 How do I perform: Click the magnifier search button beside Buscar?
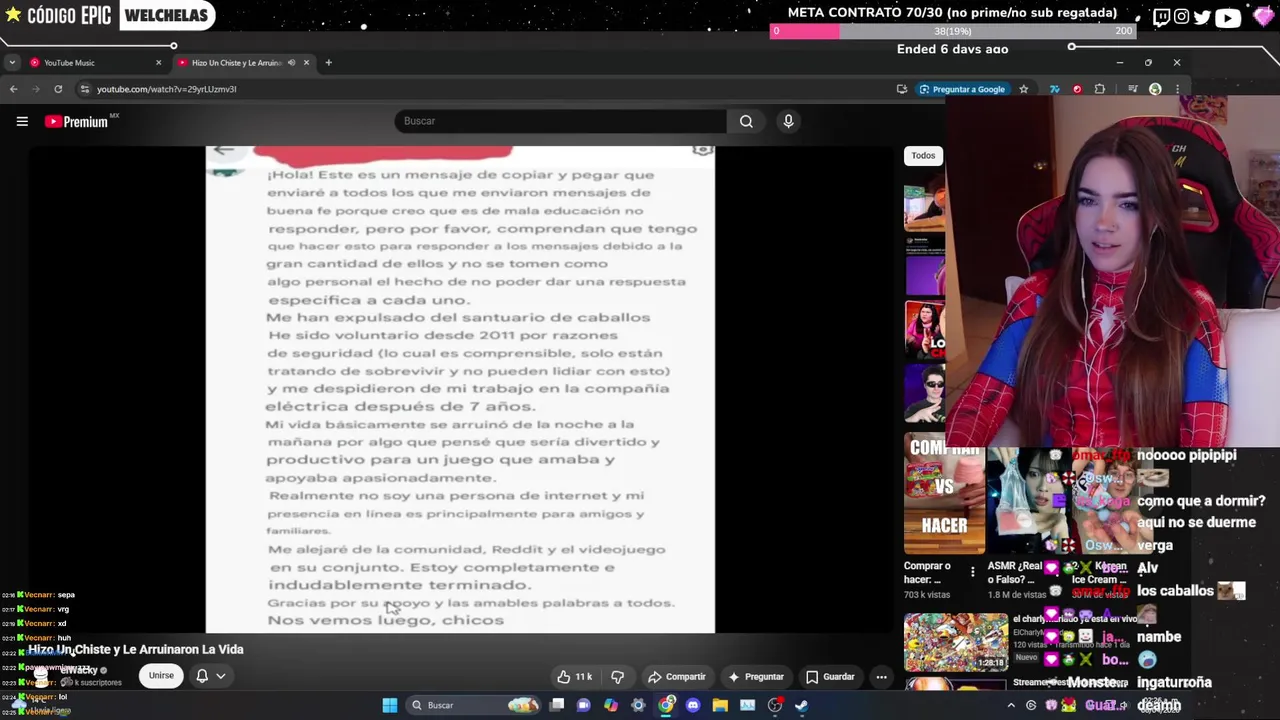(746, 121)
